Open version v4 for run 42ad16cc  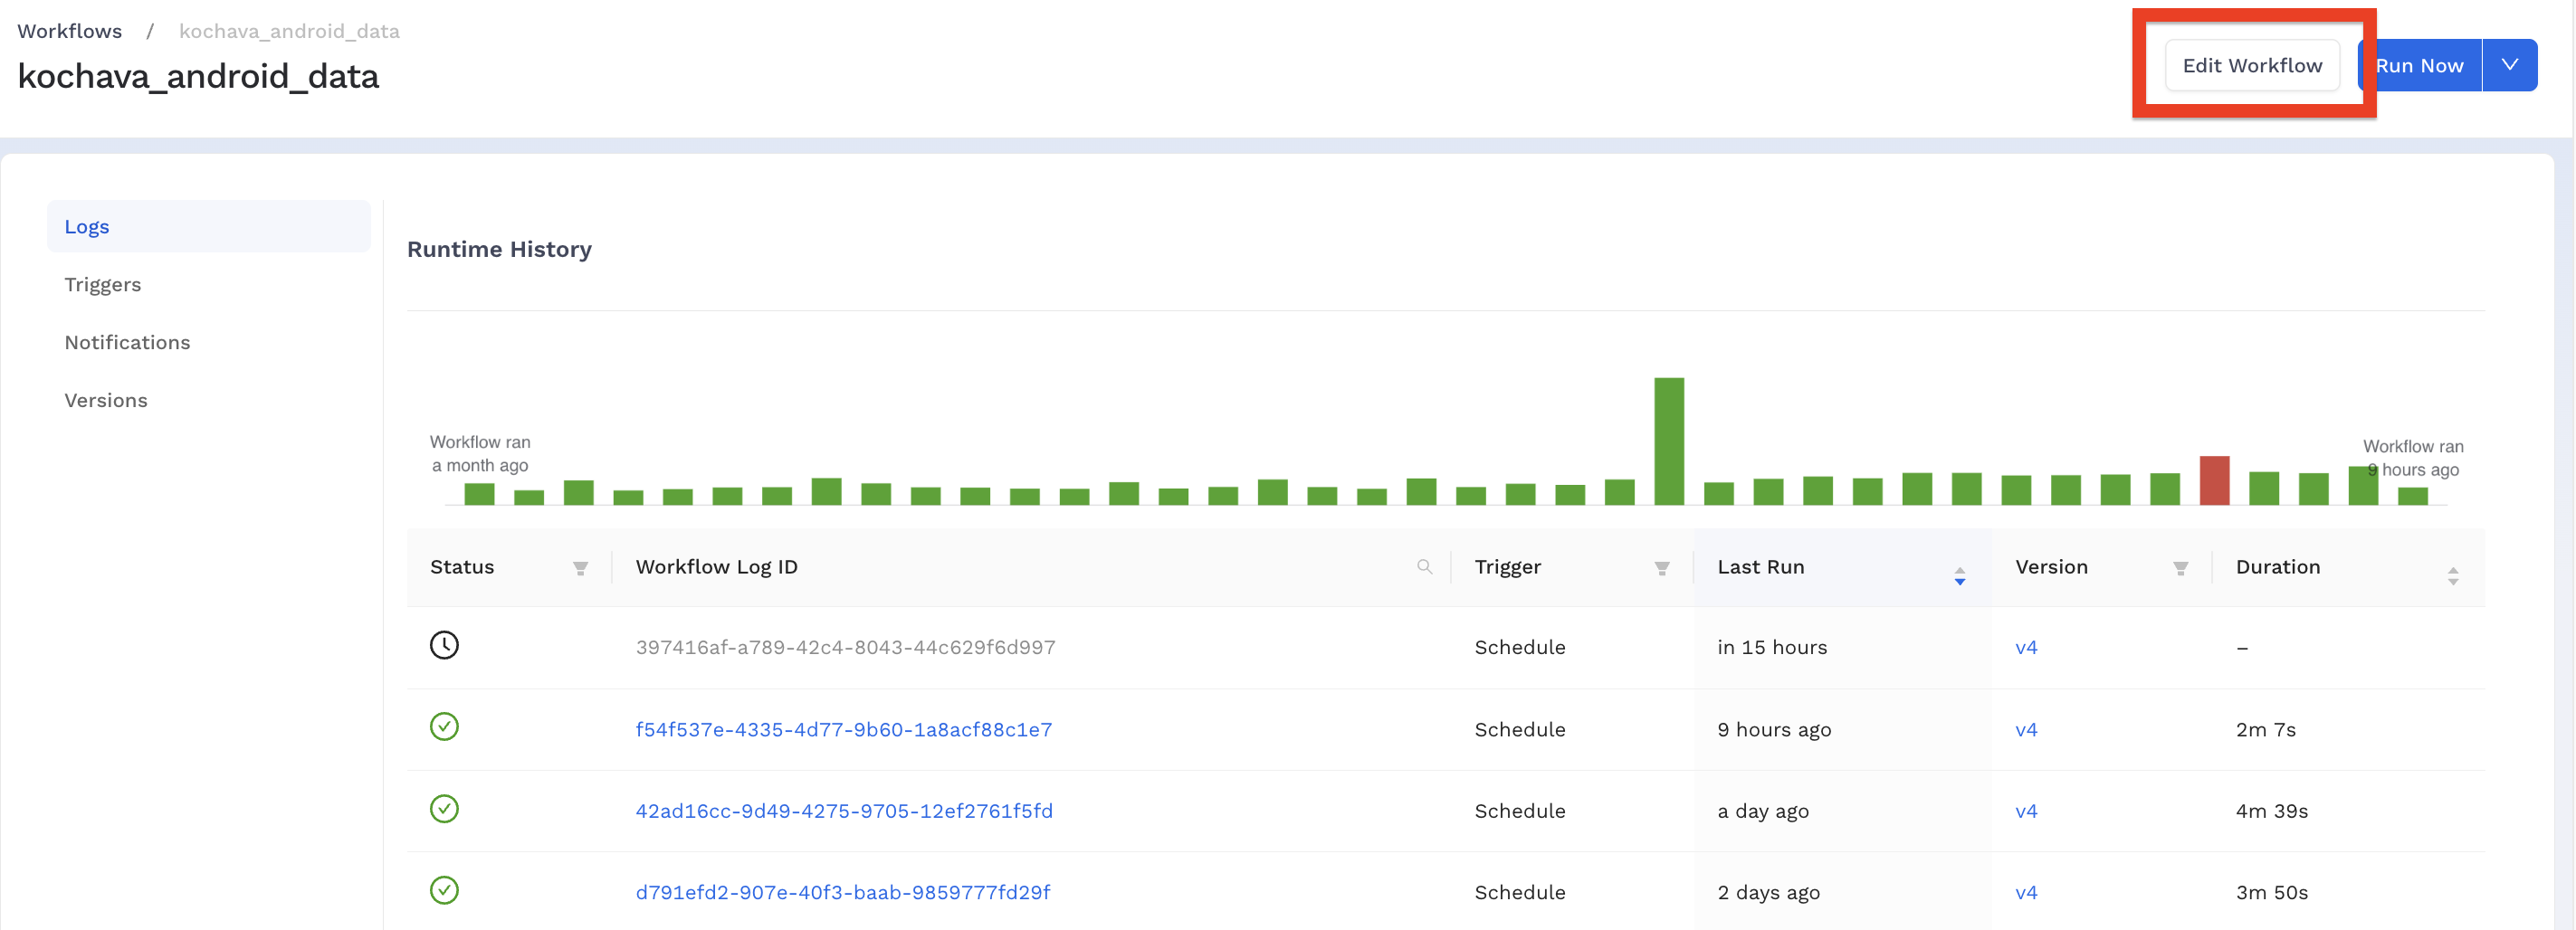(2026, 810)
